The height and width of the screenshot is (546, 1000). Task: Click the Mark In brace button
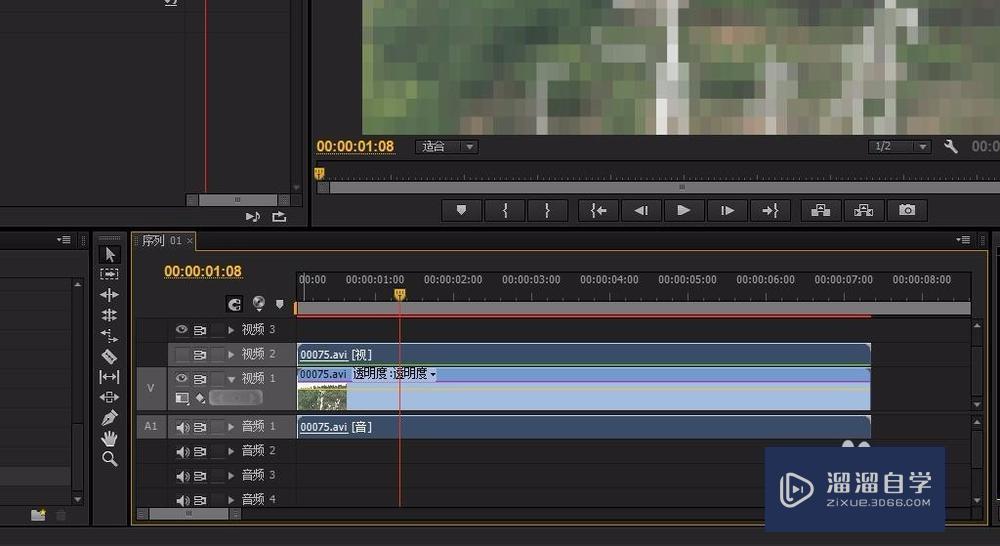tap(504, 210)
